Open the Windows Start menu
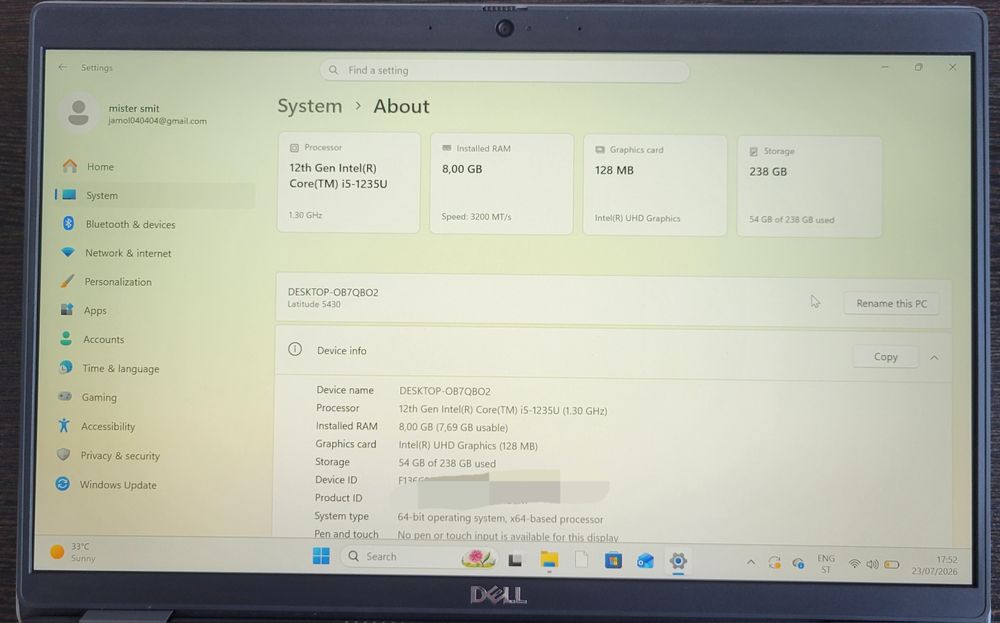Screen dimensions: 1000x623 [321, 556]
